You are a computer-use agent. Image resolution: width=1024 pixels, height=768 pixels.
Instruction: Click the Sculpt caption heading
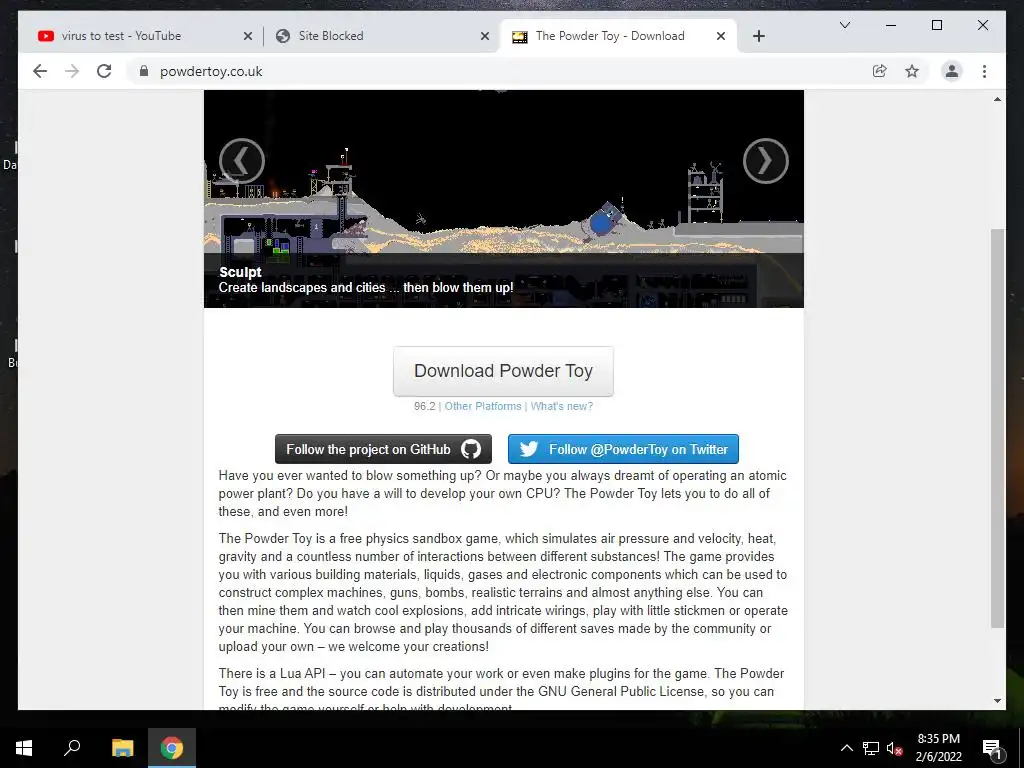[x=240, y=272]
